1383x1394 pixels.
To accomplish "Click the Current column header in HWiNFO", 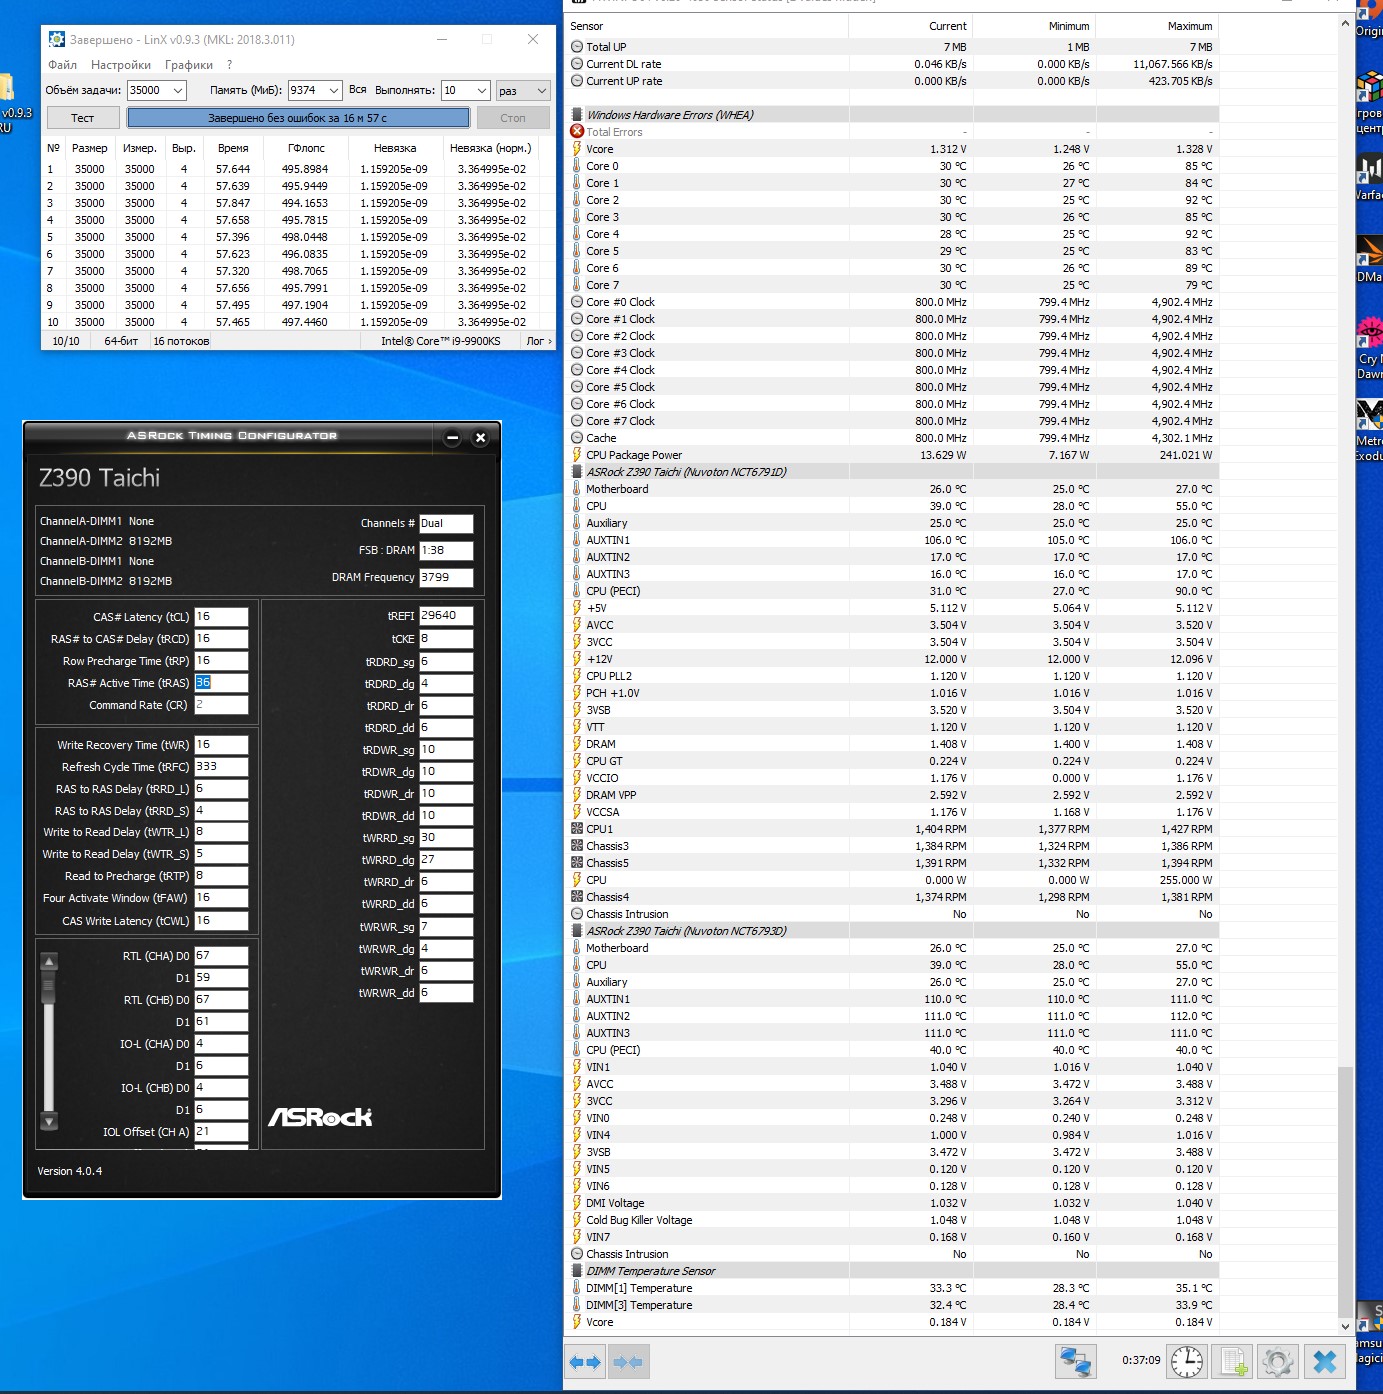I will click(910, 26).
